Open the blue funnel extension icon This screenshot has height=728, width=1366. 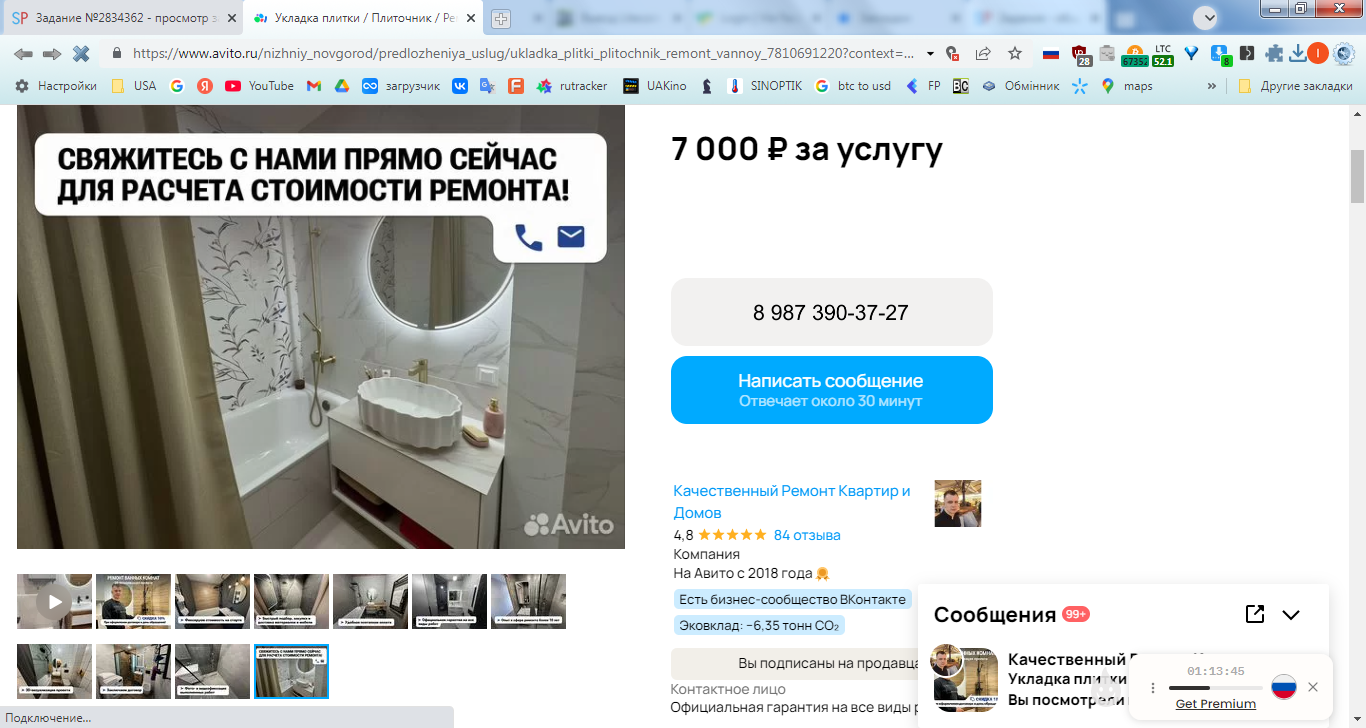pyautogui.click(x=1191, y=54)
